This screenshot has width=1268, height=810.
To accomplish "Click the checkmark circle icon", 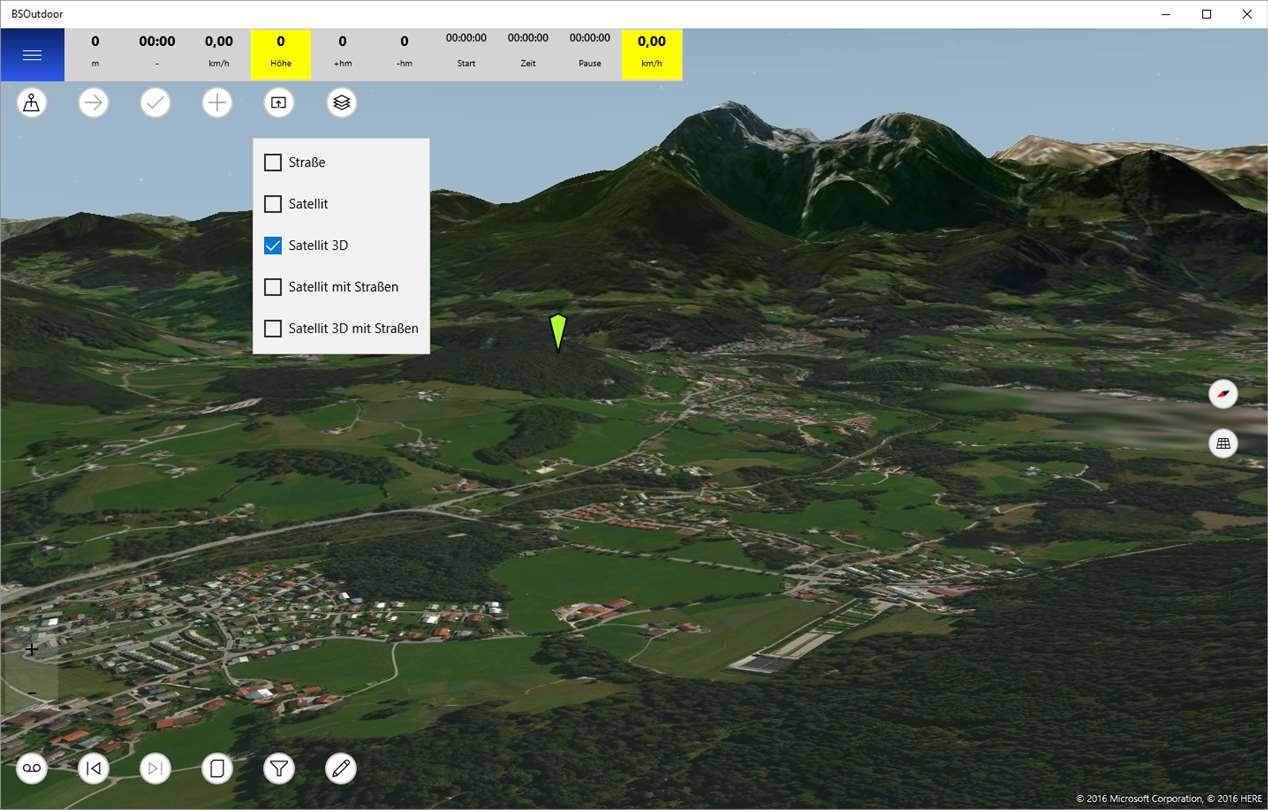I will click(156, 102).
